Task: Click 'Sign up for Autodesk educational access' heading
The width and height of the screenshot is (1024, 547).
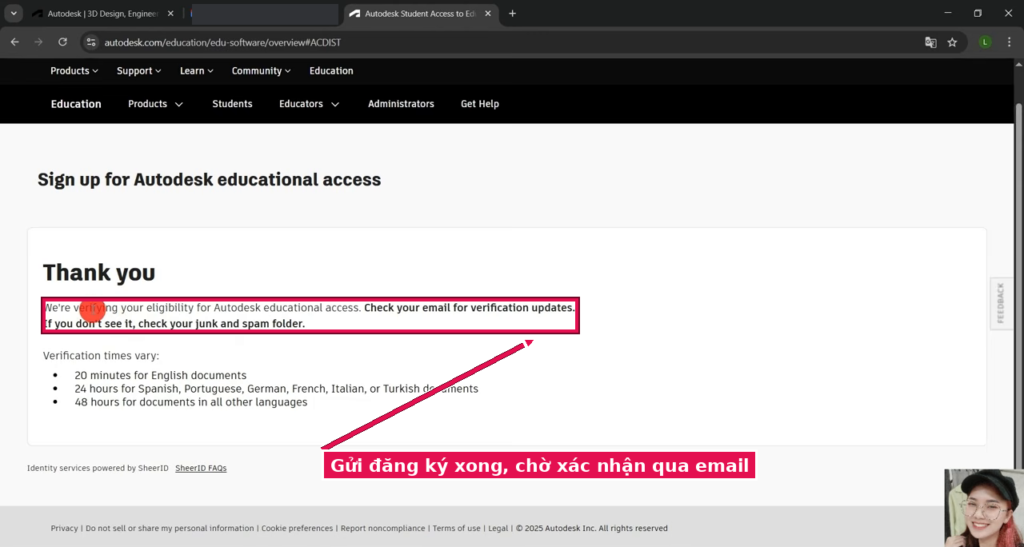Action: click(x=209, y=180)
